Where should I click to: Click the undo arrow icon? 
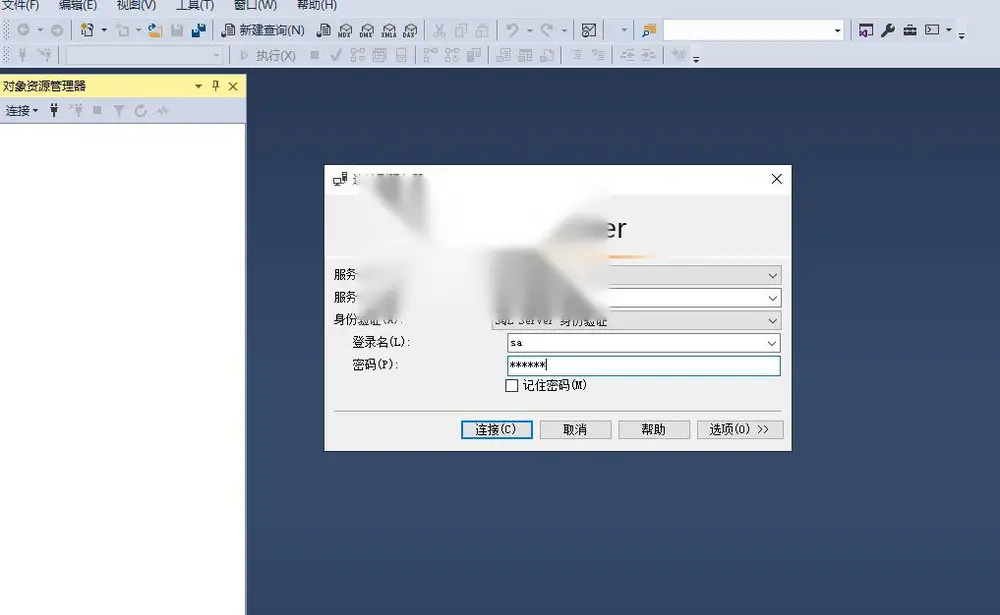tap(512, 30)
